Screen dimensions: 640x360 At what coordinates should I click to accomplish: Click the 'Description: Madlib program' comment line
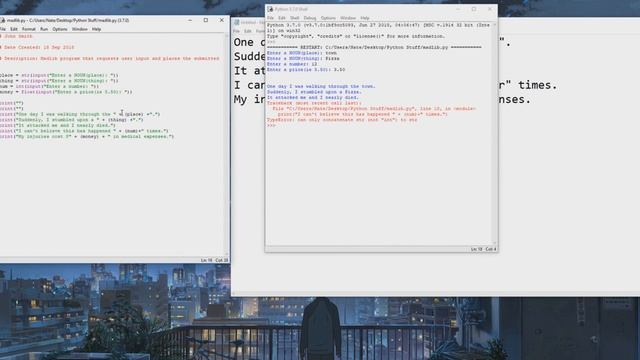click(110, 59)
